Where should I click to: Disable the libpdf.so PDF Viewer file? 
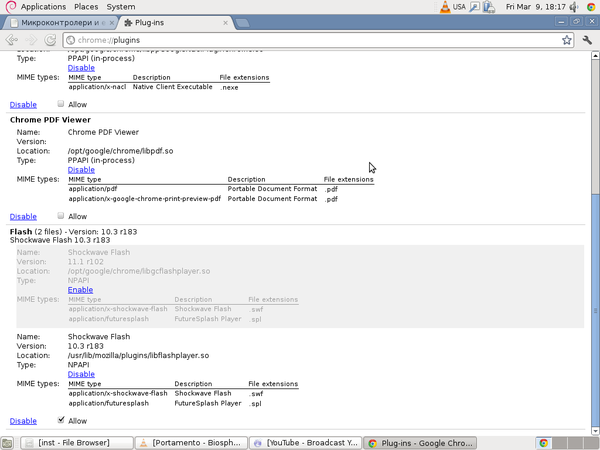pos(81,170)
